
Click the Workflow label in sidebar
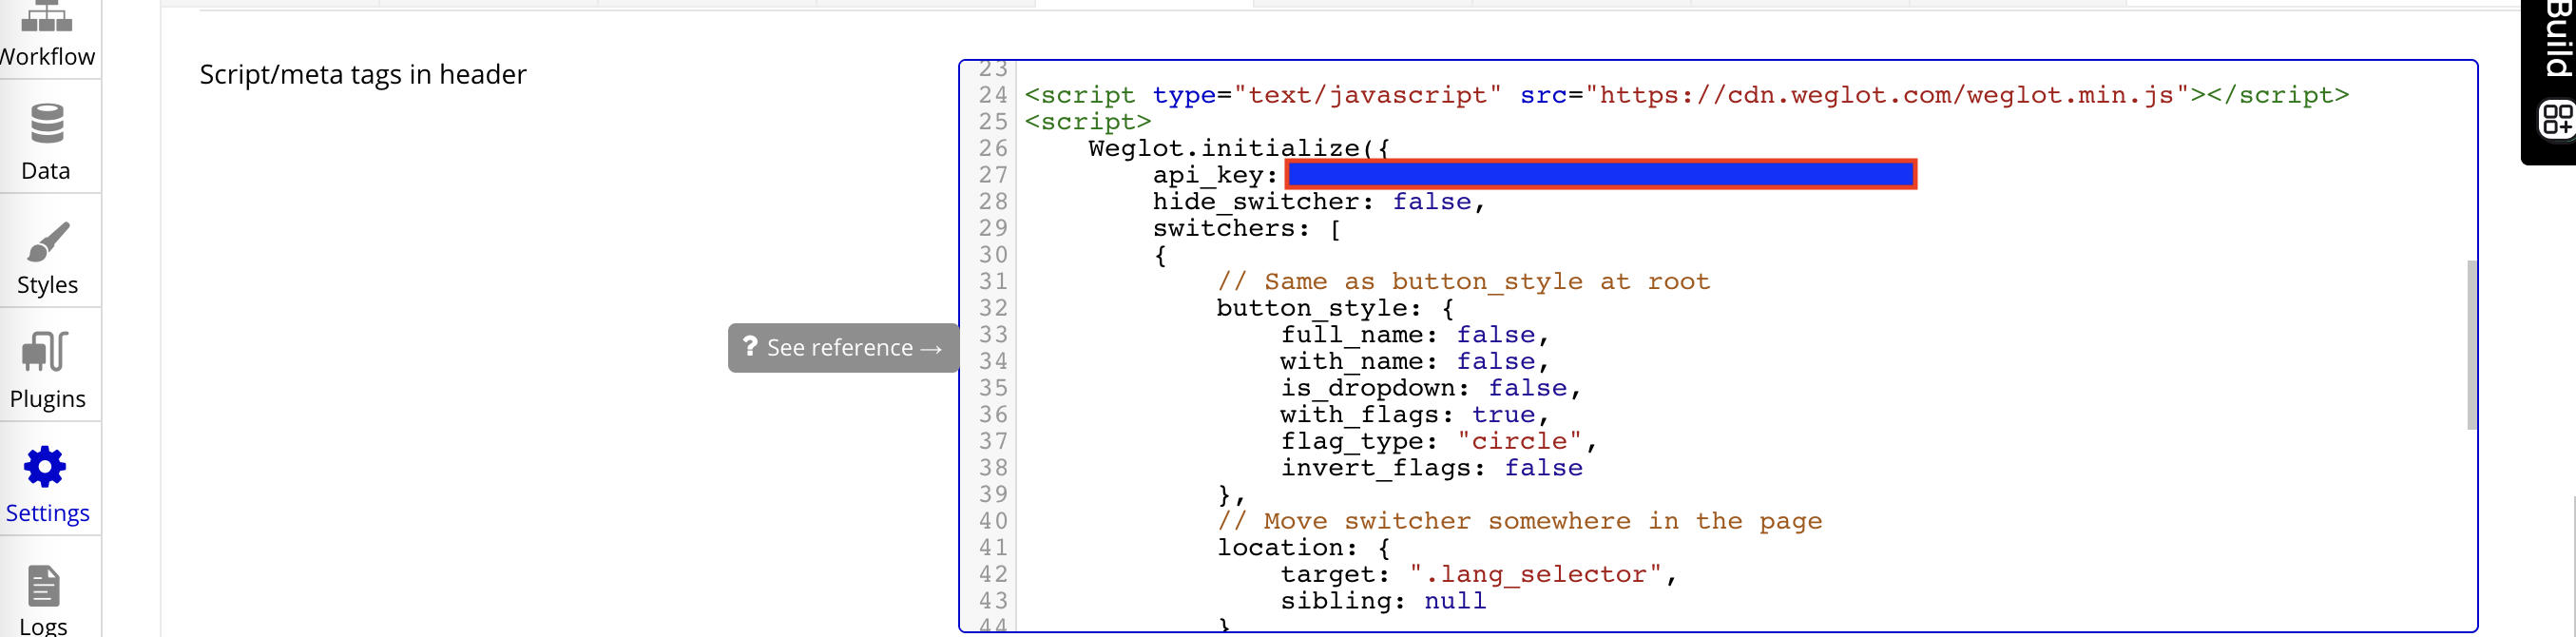click(x=47, y=57)
